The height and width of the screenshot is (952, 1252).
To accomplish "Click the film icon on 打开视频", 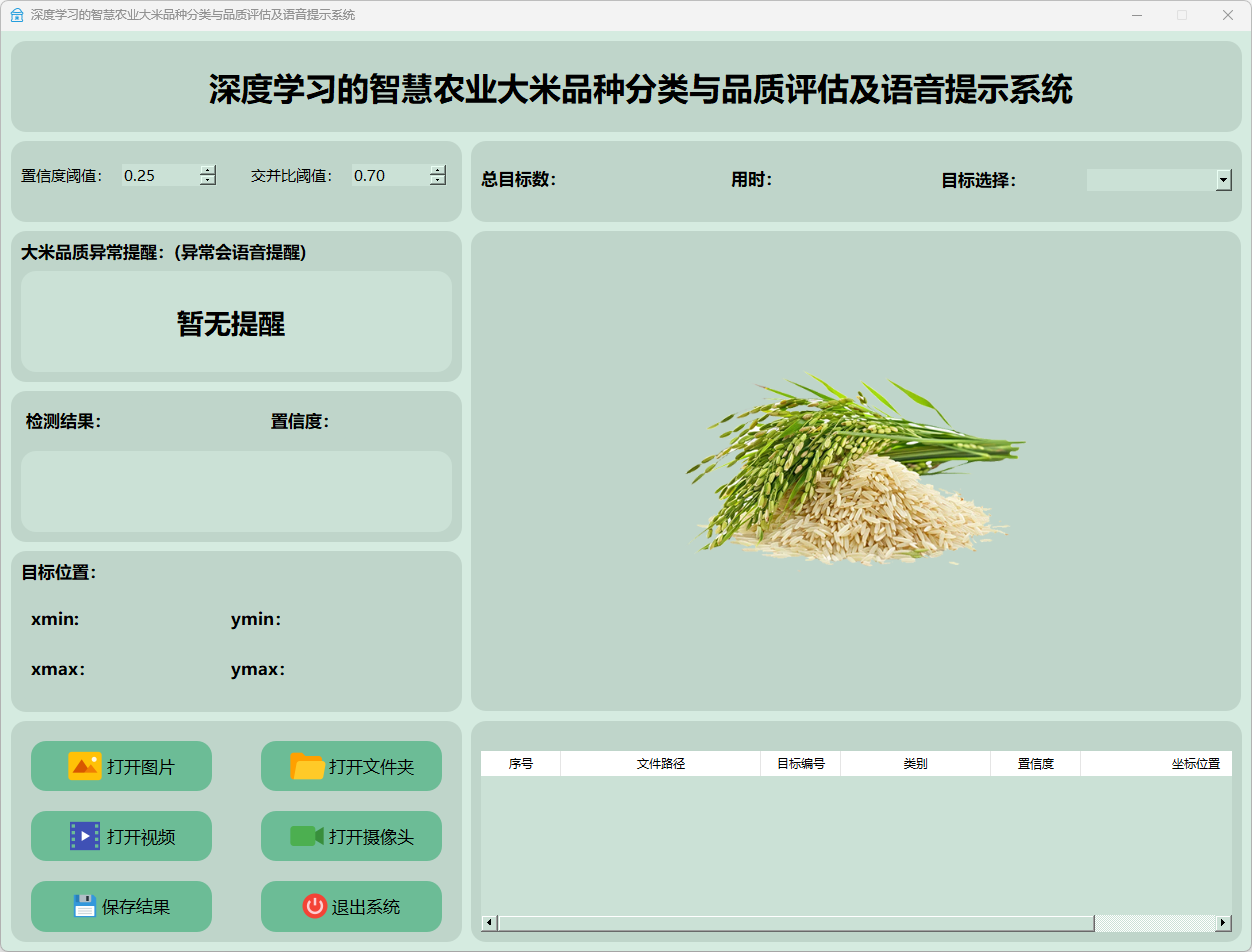I will [85, 836].
